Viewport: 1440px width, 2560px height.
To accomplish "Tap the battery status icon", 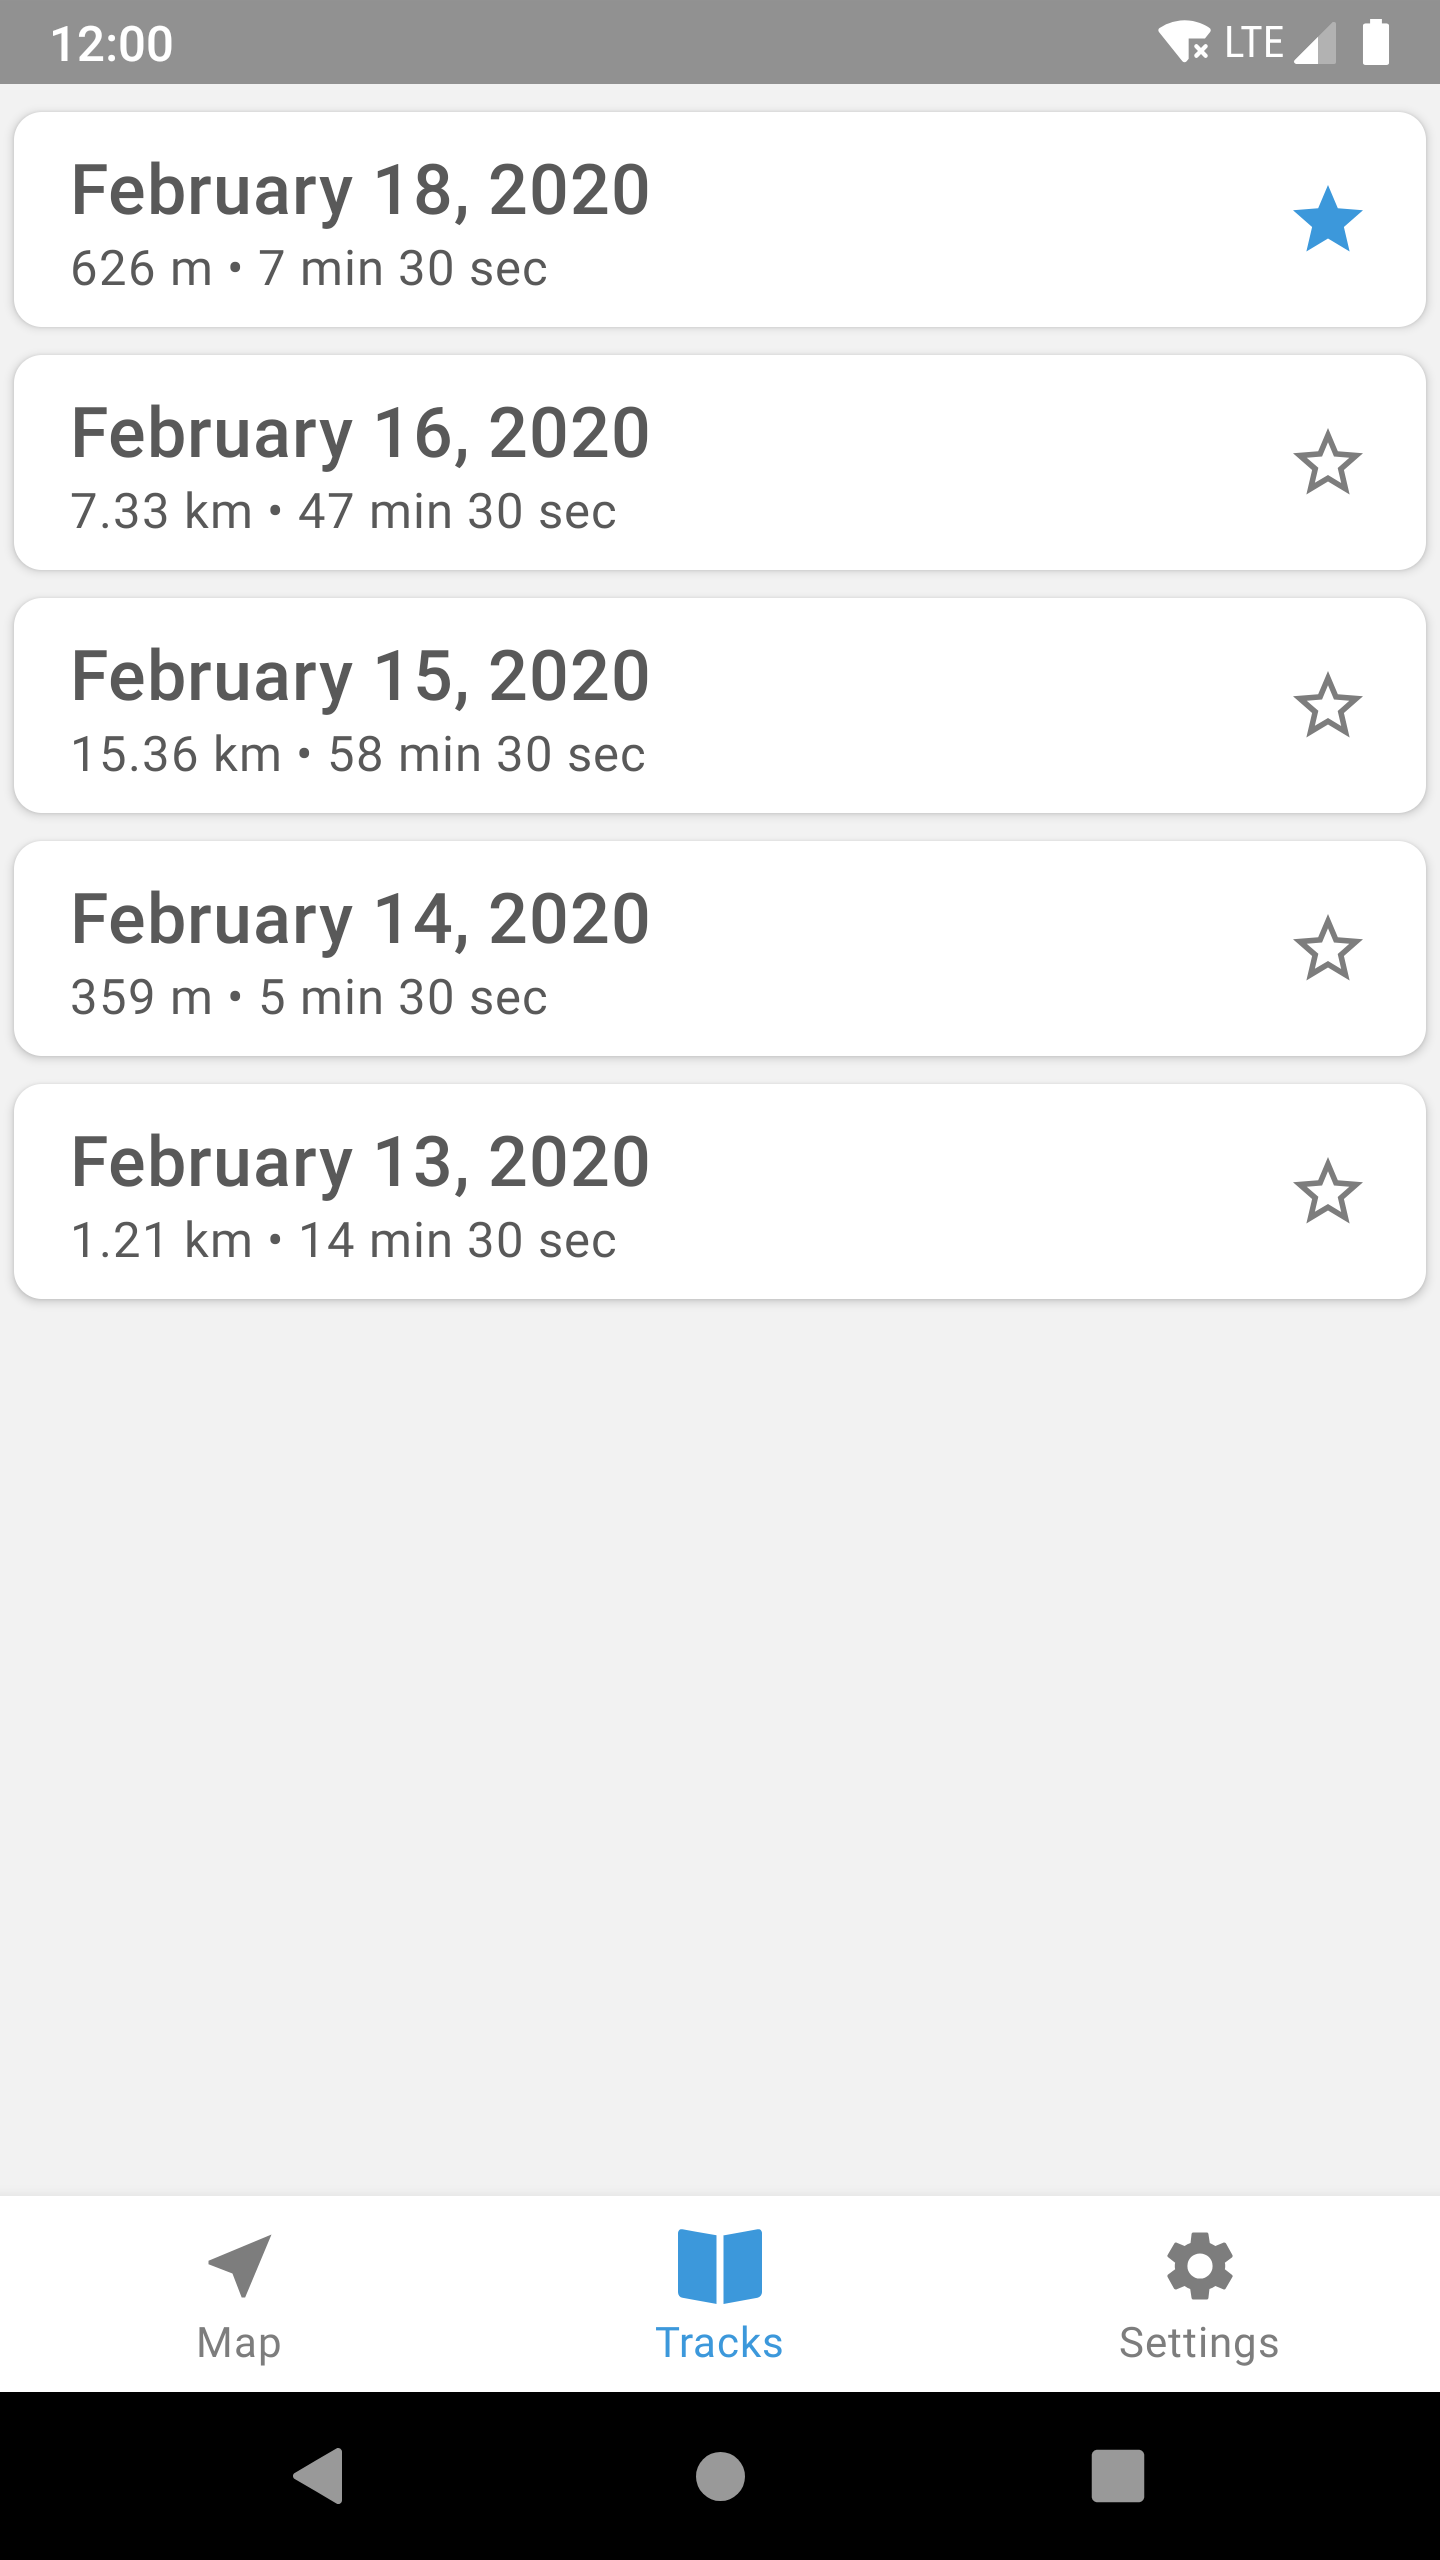I will pos(1376,43).
